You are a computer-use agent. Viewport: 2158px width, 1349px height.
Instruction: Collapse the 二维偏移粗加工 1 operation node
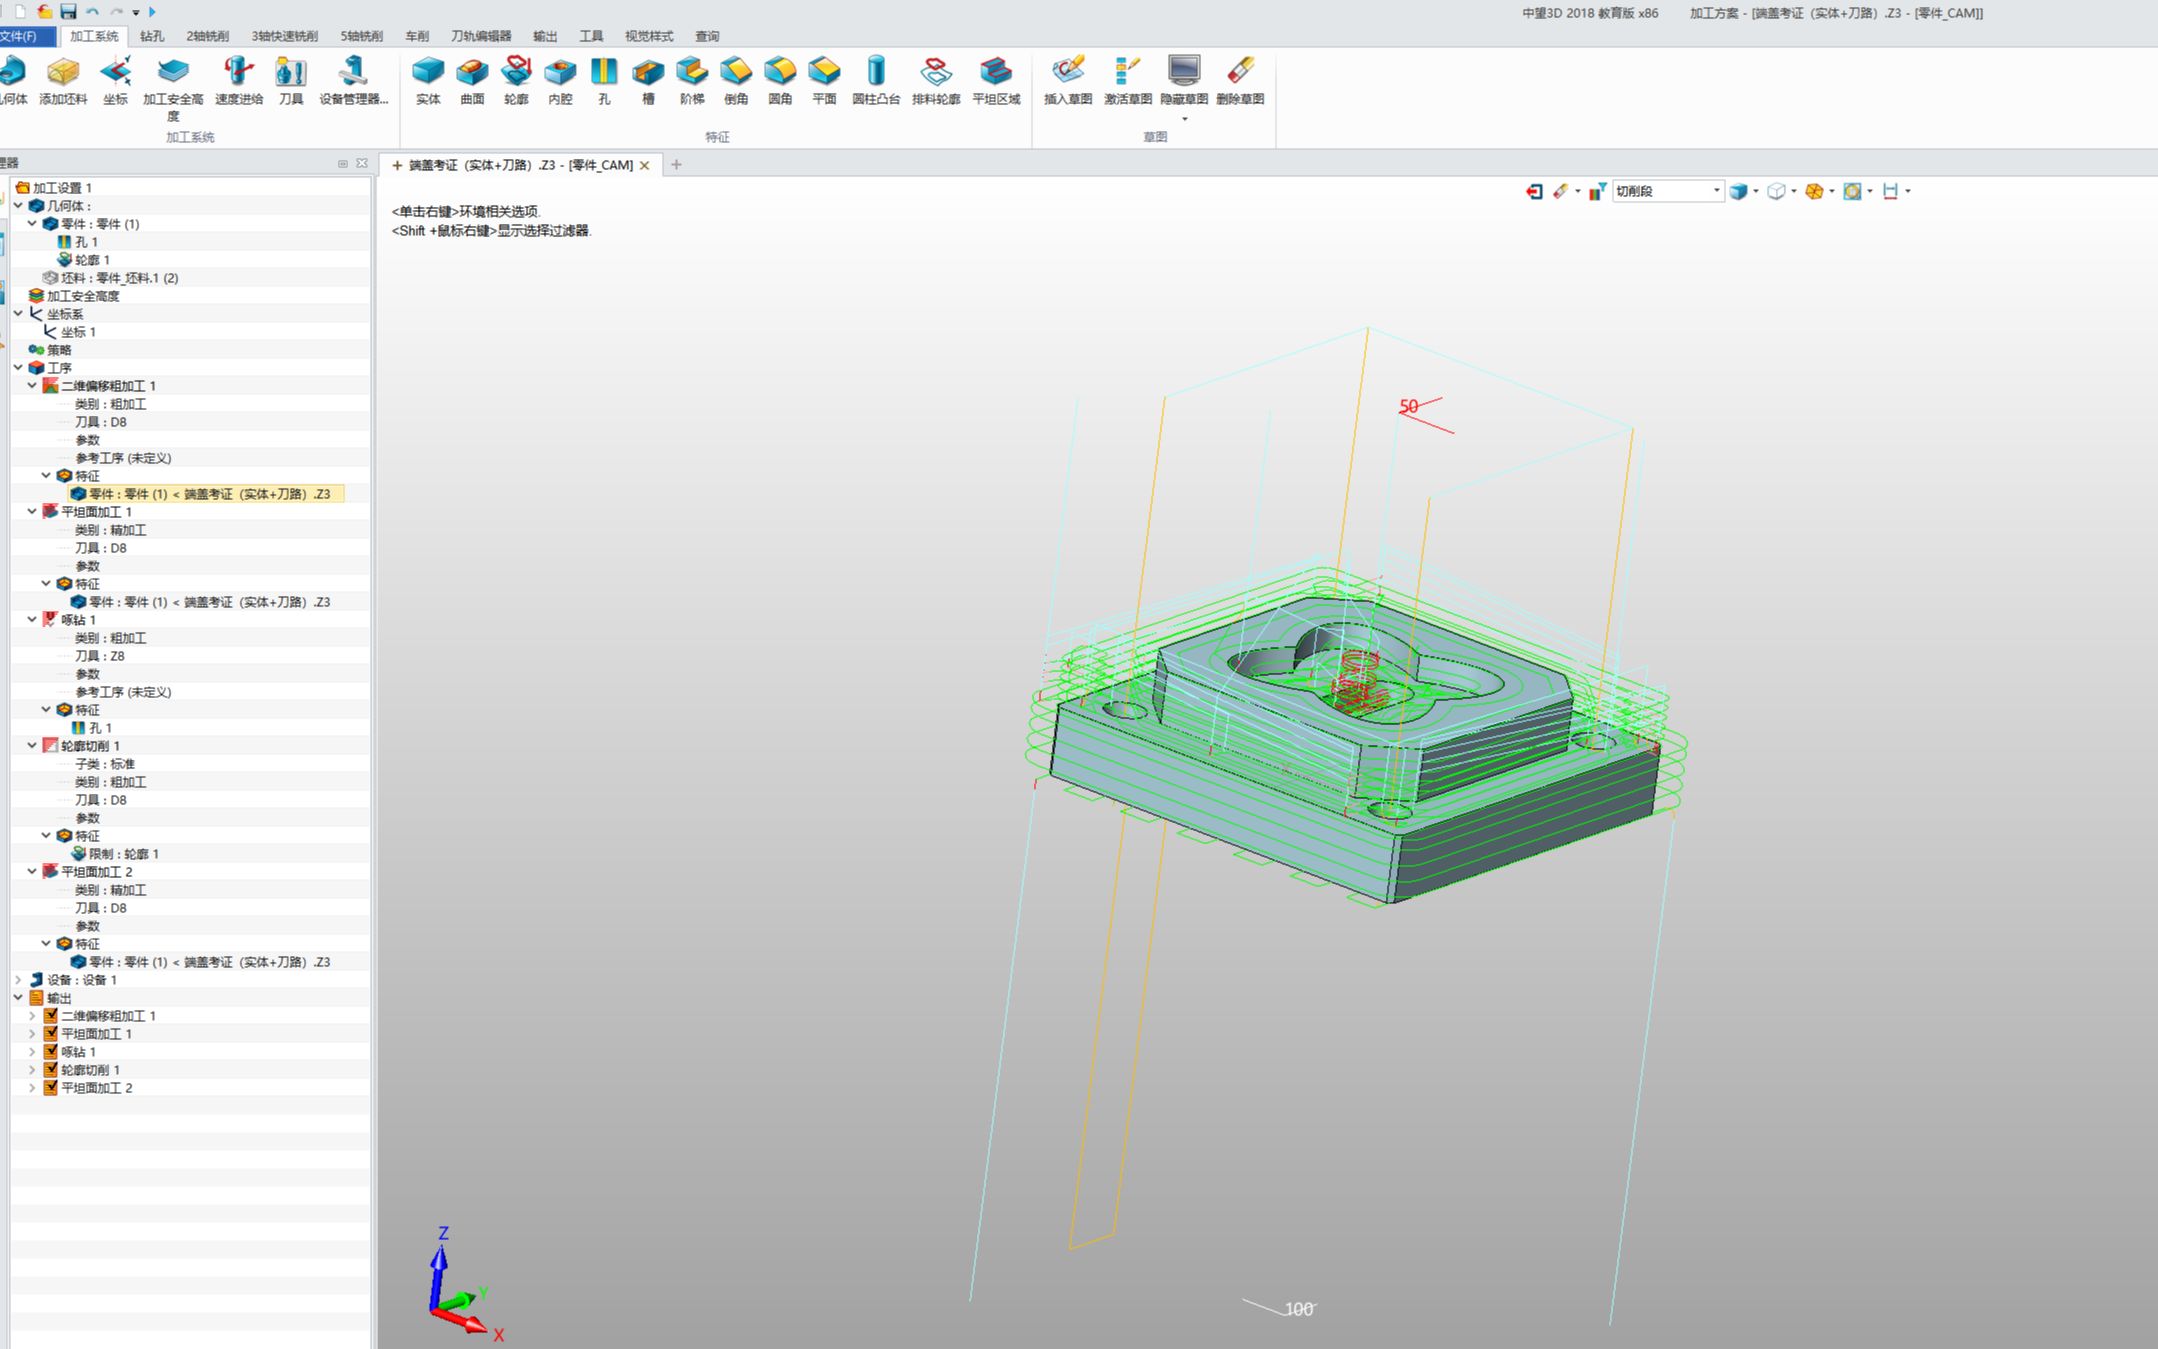(33, 385)
